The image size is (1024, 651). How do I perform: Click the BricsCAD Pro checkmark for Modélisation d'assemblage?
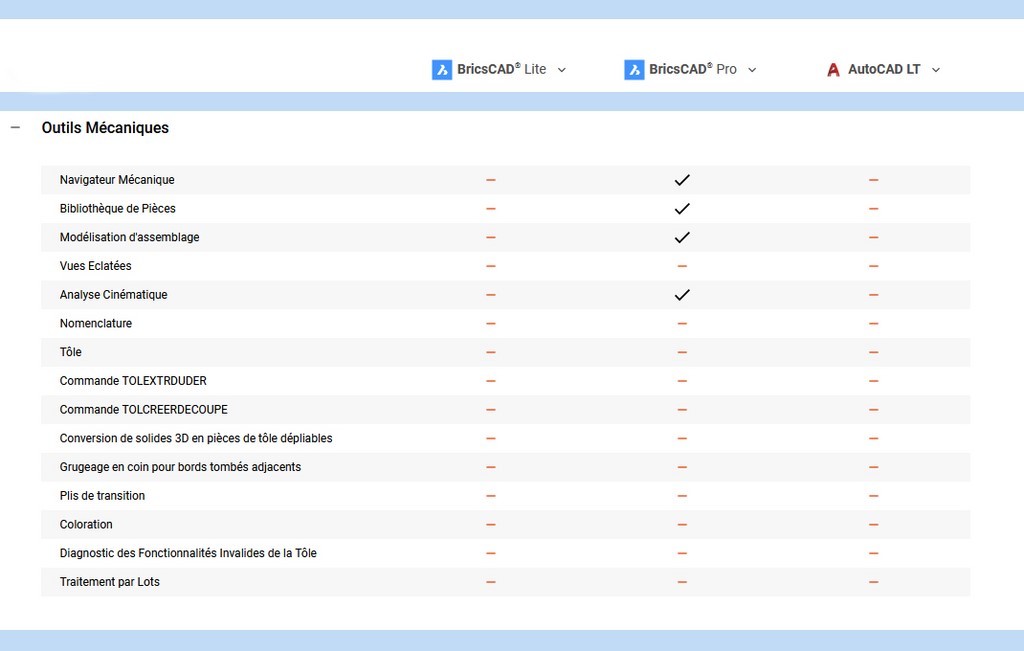pyautogui.click(x=682, y=237)
